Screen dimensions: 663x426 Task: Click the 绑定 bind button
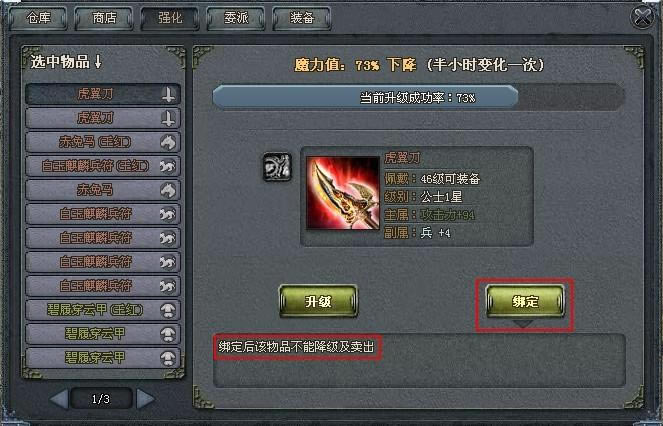525,301
